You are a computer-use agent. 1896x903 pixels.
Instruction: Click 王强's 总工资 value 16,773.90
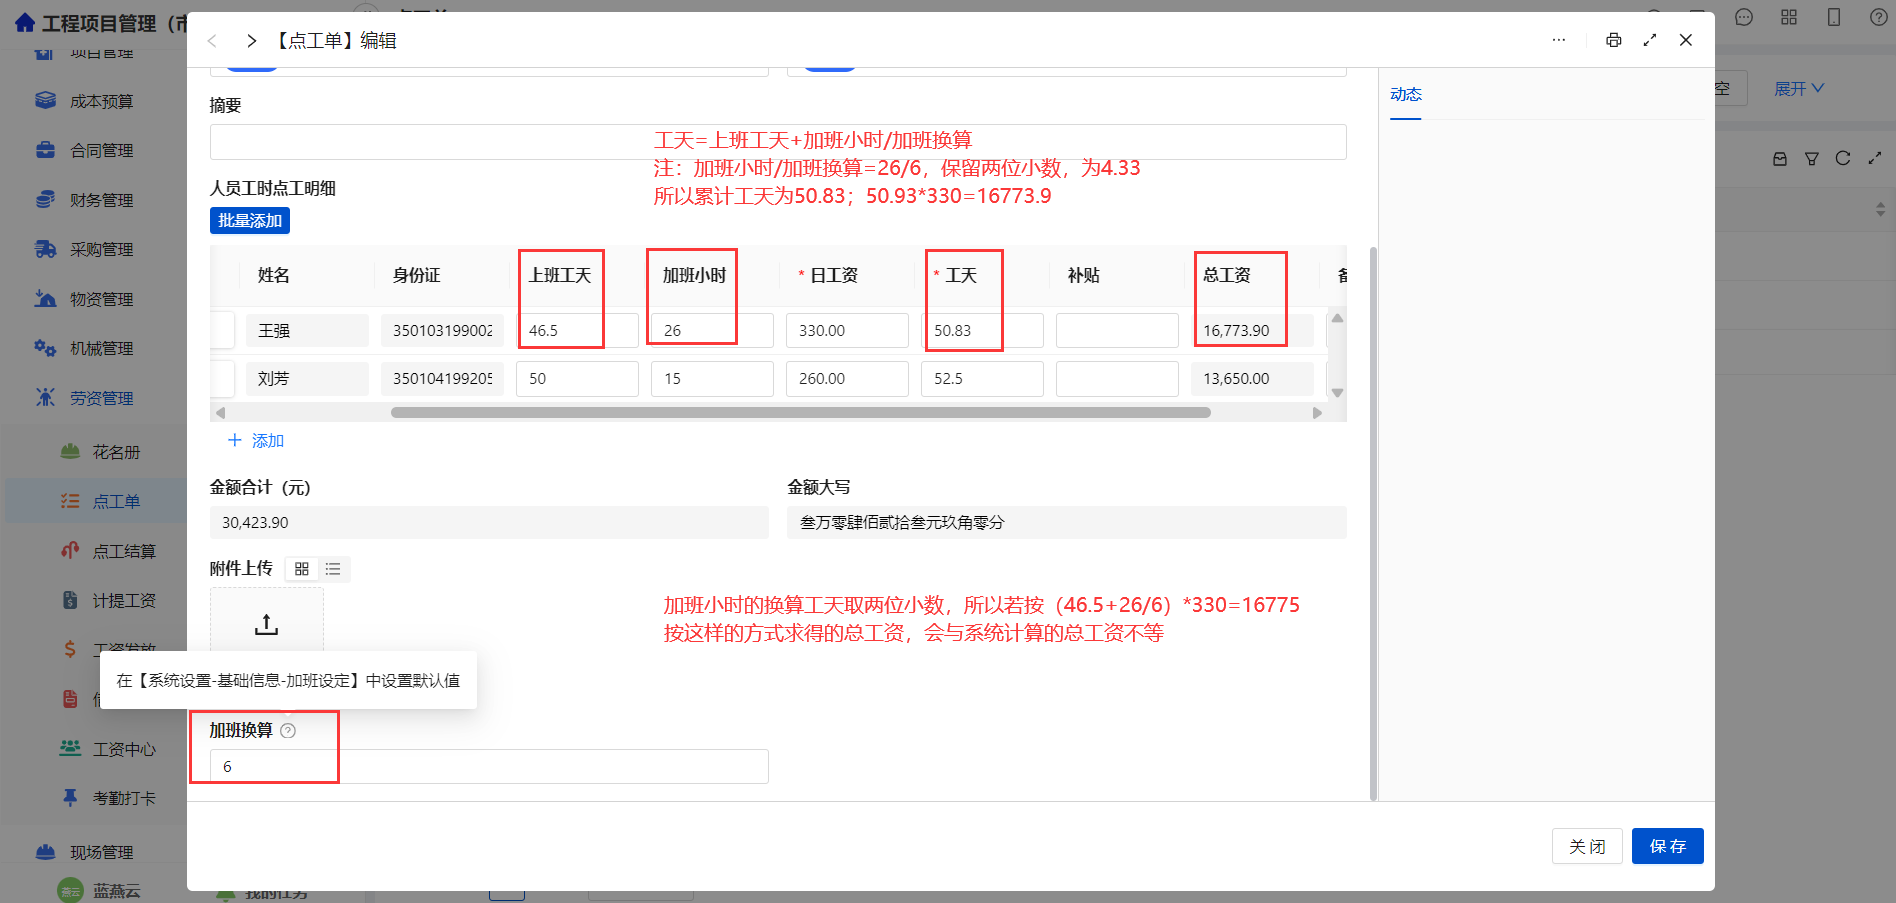(1252, 330)
